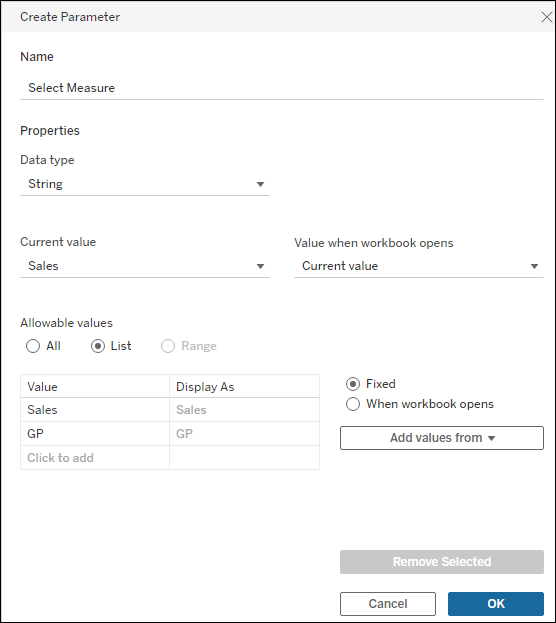Click the Remove Selected button
556x623 pixels.
(442, 562)
